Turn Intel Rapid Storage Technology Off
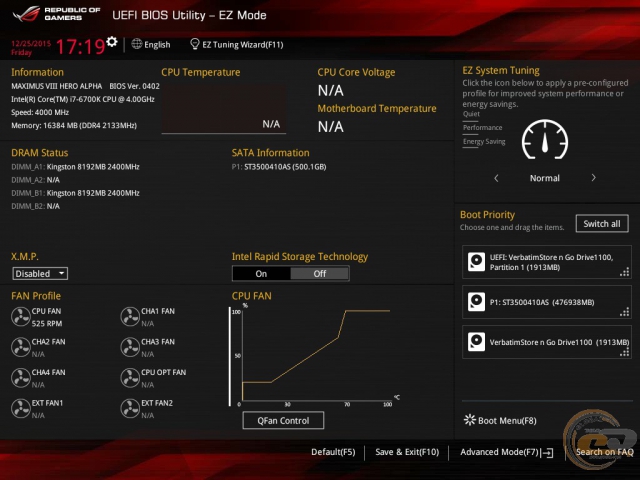The height and width of the screenshot is (480, 640). click(320, 273)
